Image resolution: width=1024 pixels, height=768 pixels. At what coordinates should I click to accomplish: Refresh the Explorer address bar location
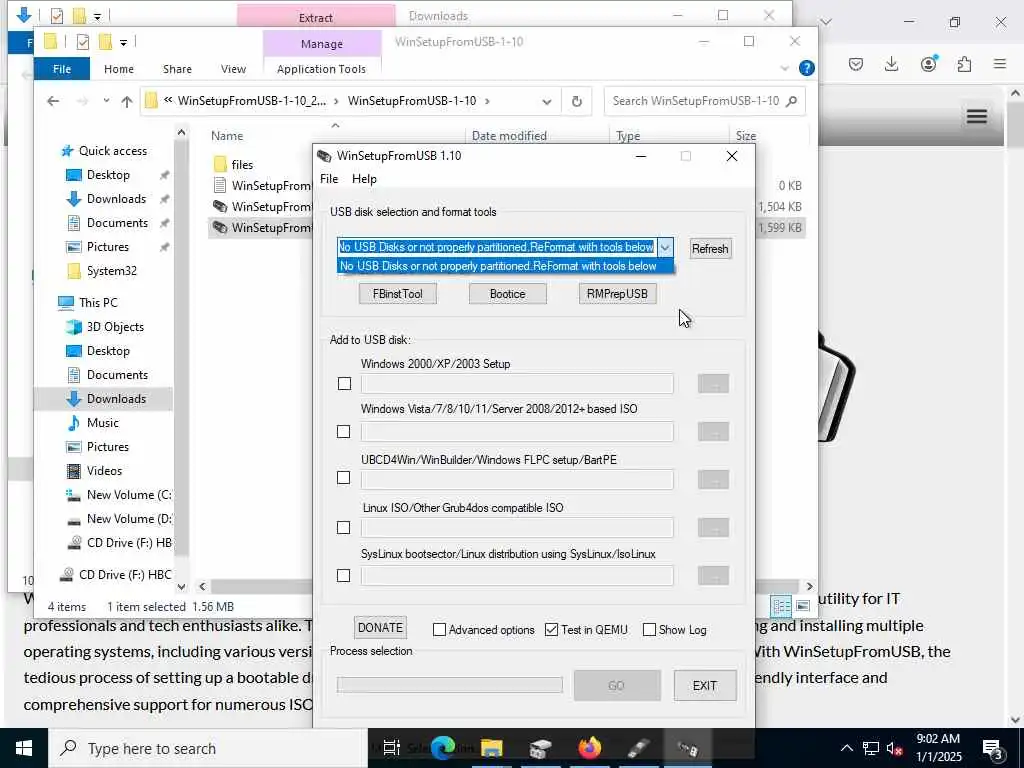tap(577, 101)
